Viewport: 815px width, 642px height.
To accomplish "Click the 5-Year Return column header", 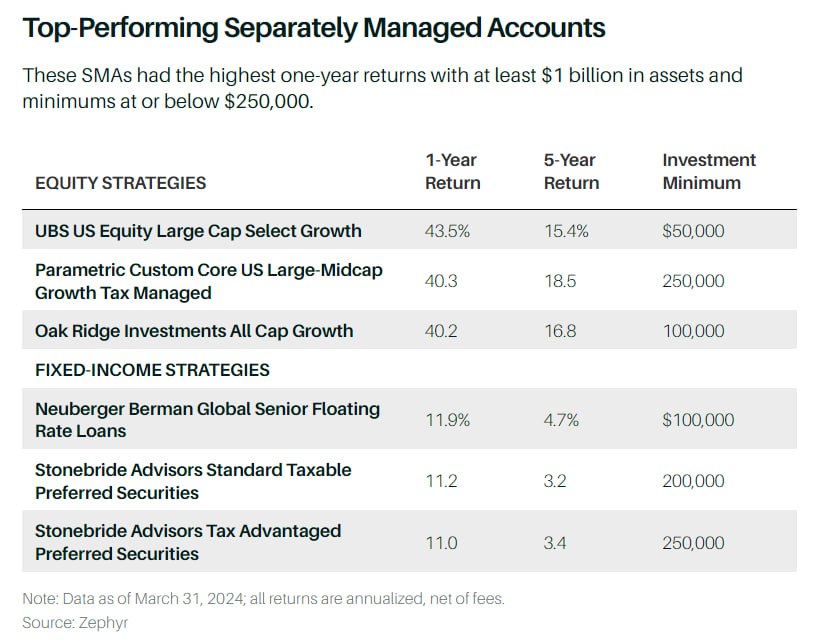I will point(571,171).
